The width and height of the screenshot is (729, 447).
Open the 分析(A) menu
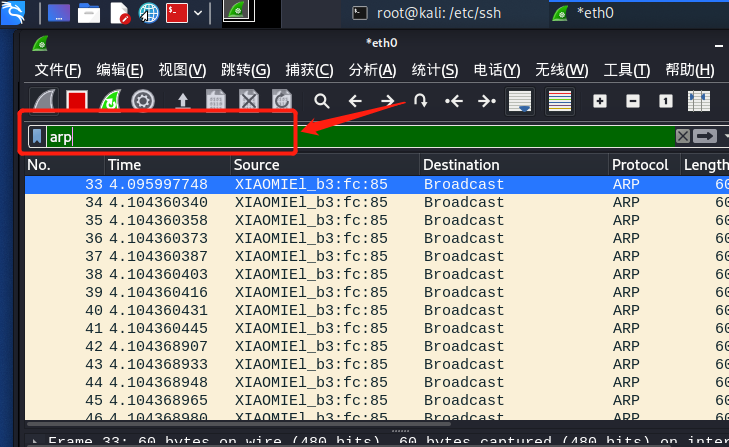point(372,70)
